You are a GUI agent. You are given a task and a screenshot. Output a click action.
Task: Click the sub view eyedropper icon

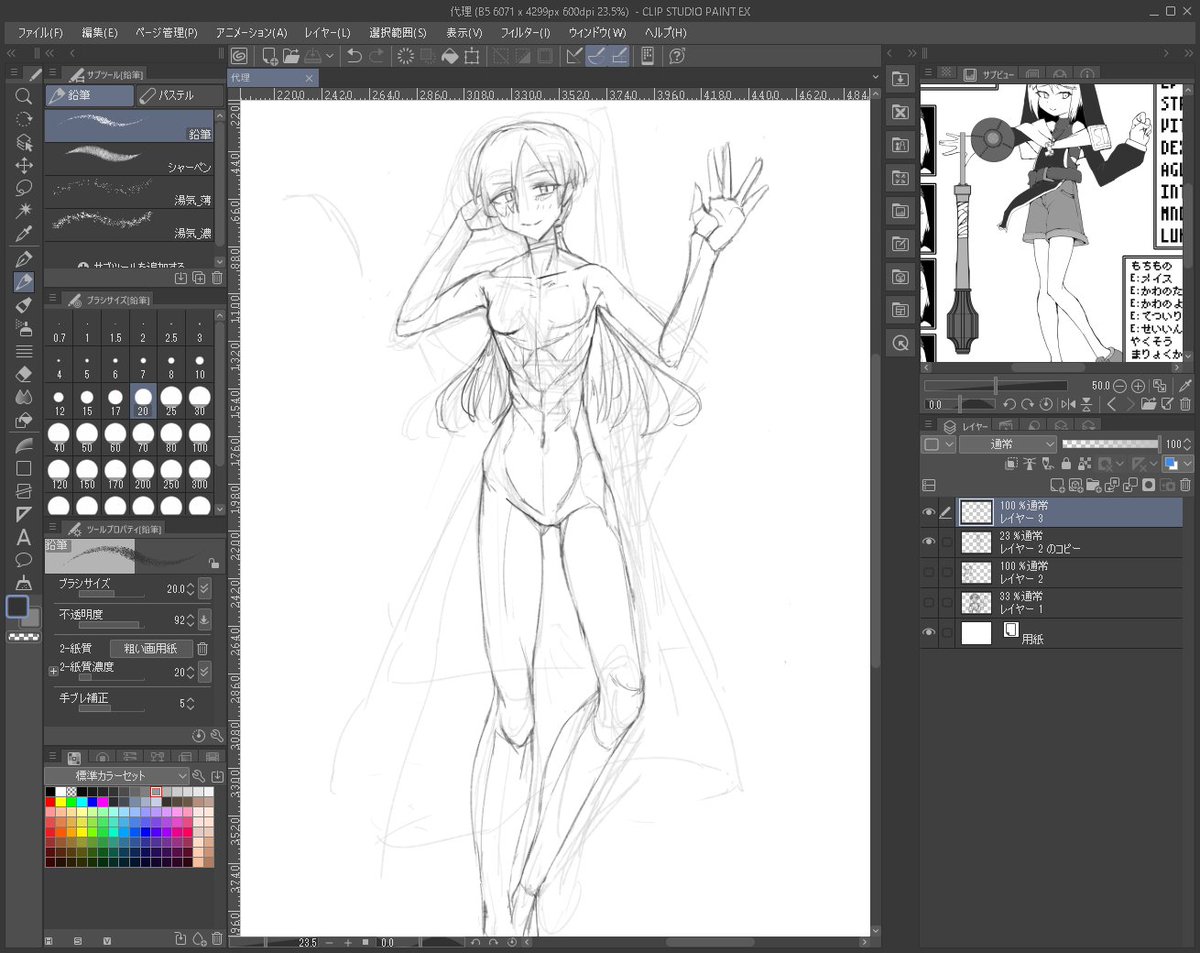tap(1186, 385)
